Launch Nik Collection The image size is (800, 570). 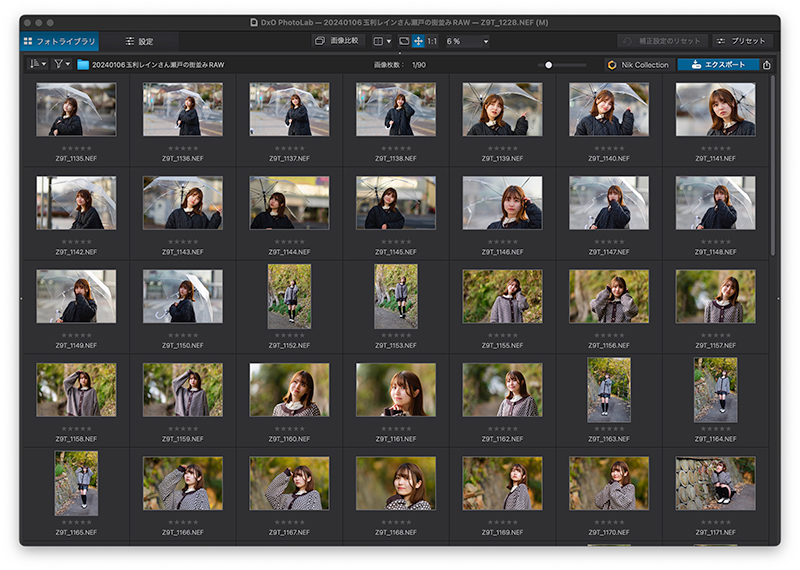[x=639, y=65]
